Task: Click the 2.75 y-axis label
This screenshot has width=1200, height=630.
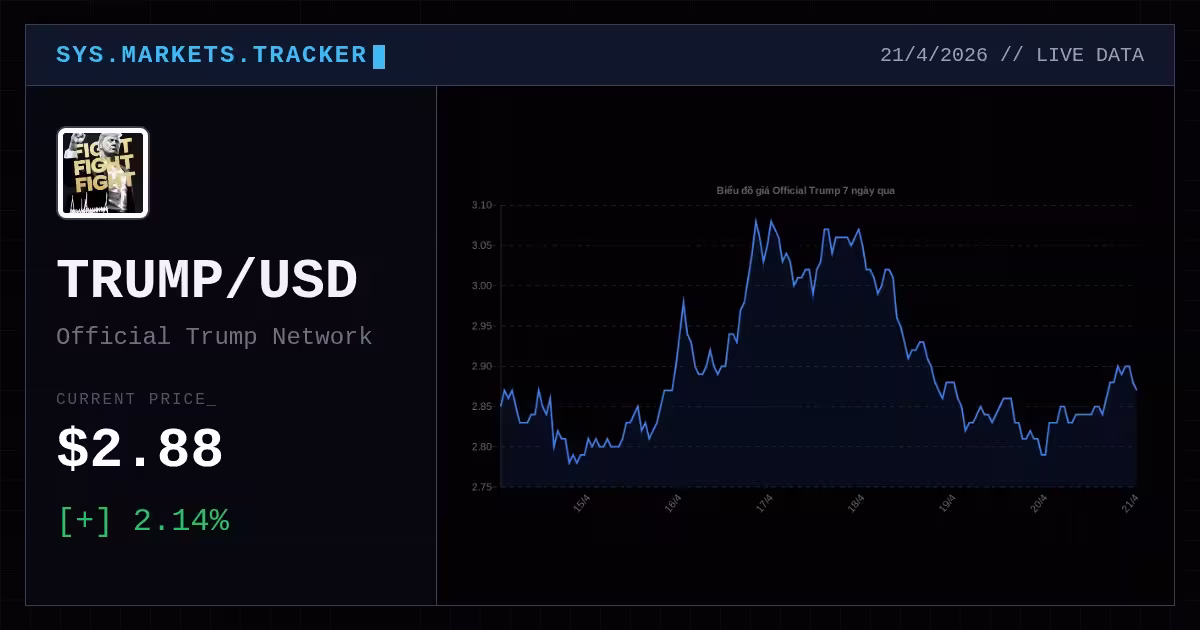Action: tap(482, 487)
